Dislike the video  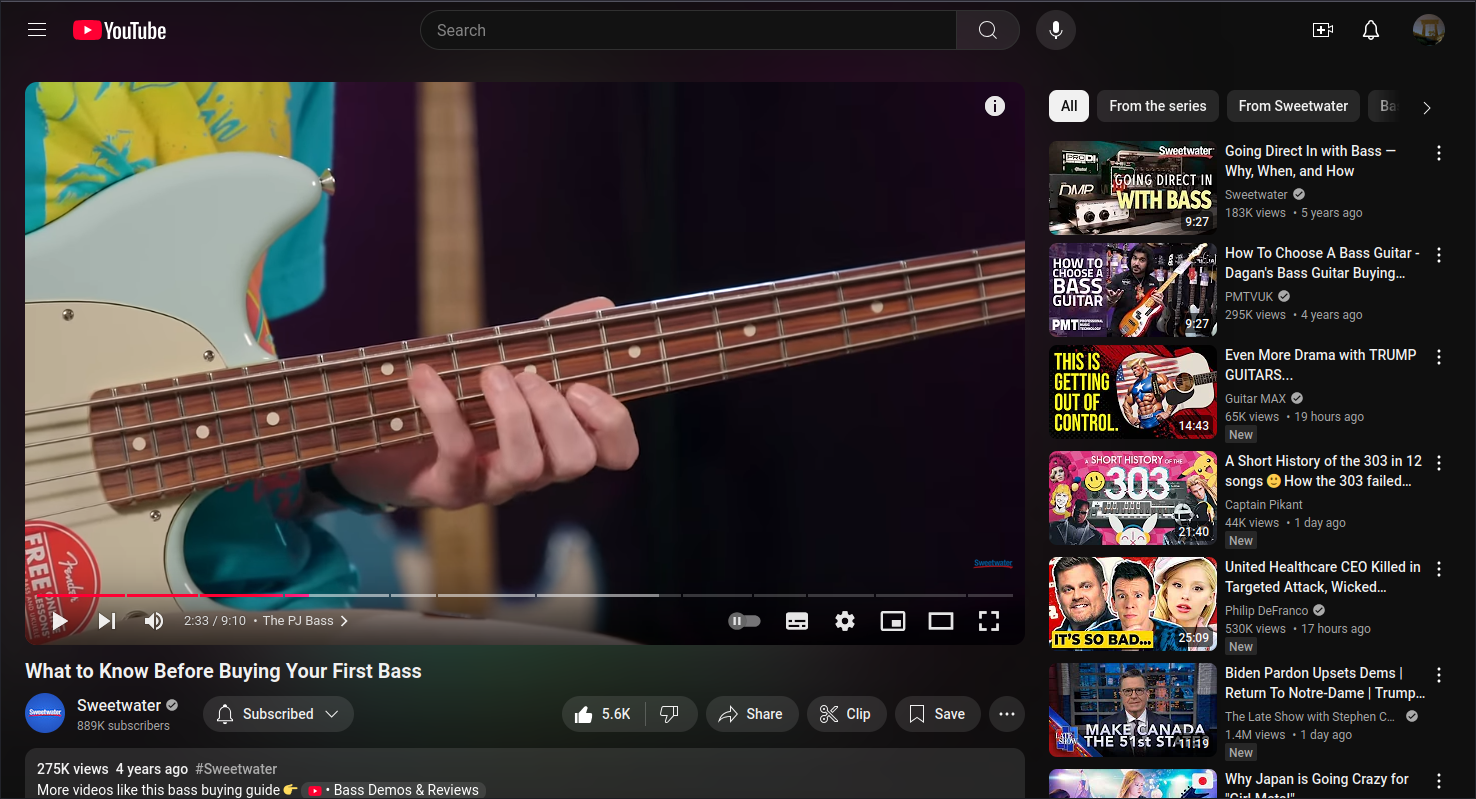[671, 714]
